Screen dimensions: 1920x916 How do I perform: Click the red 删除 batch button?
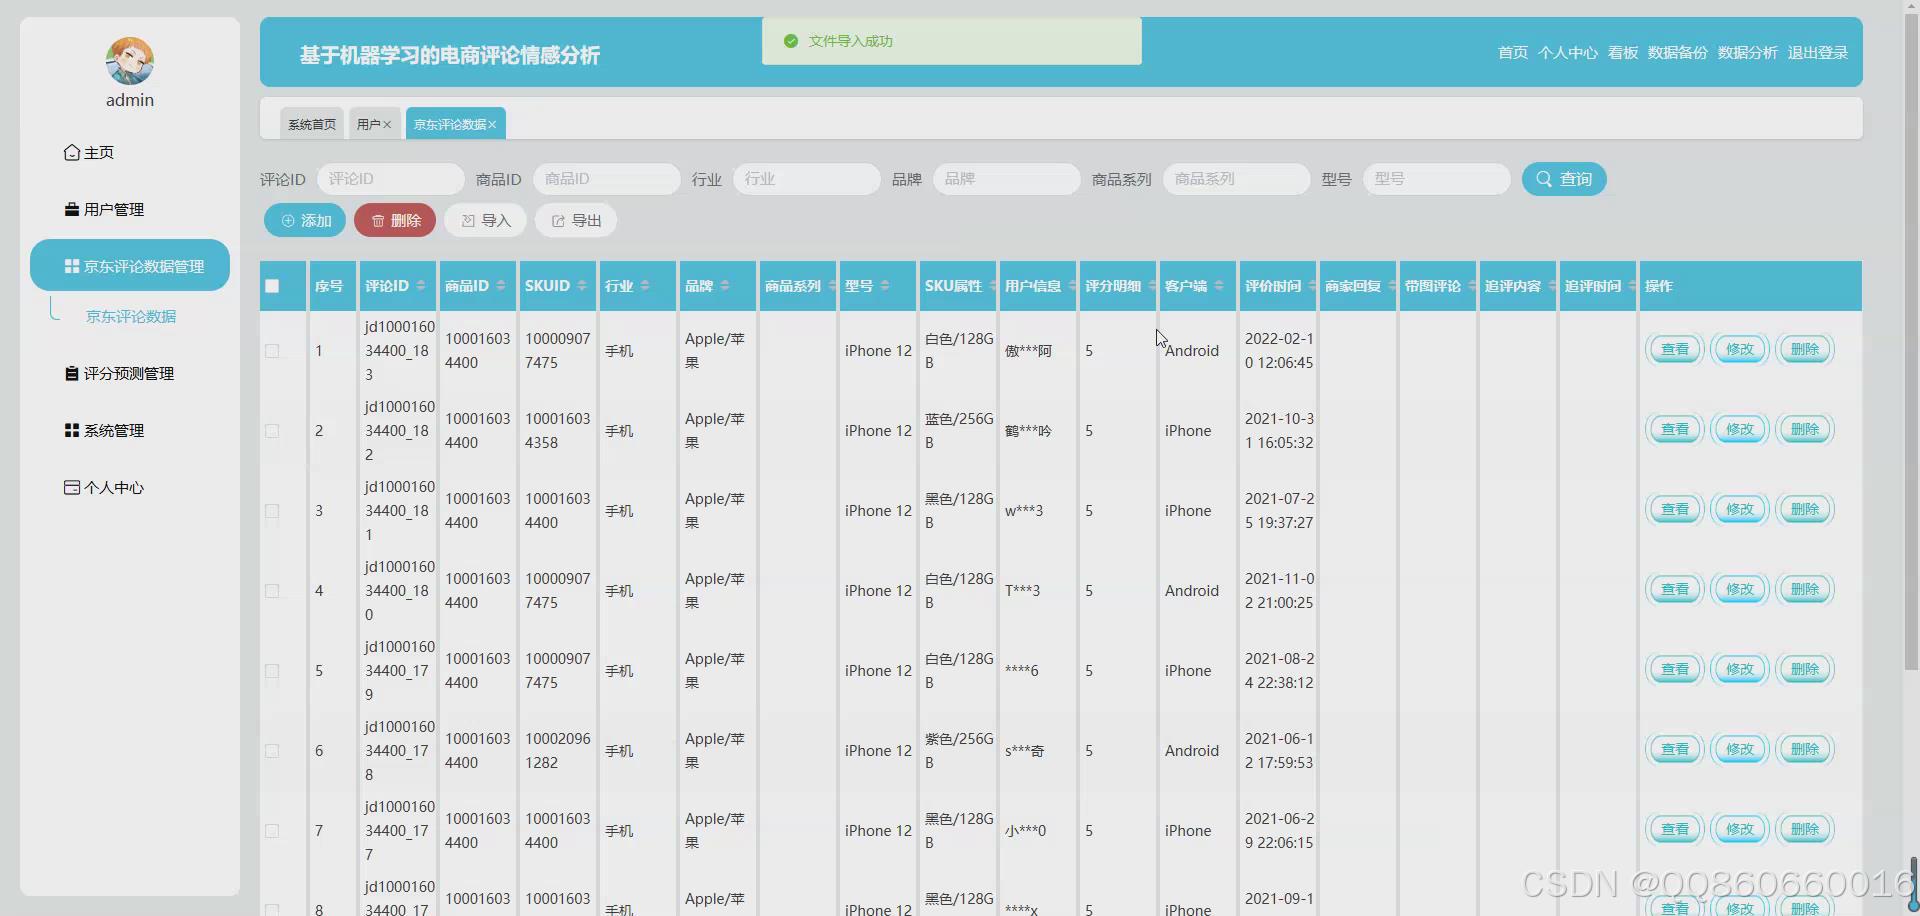395,220
